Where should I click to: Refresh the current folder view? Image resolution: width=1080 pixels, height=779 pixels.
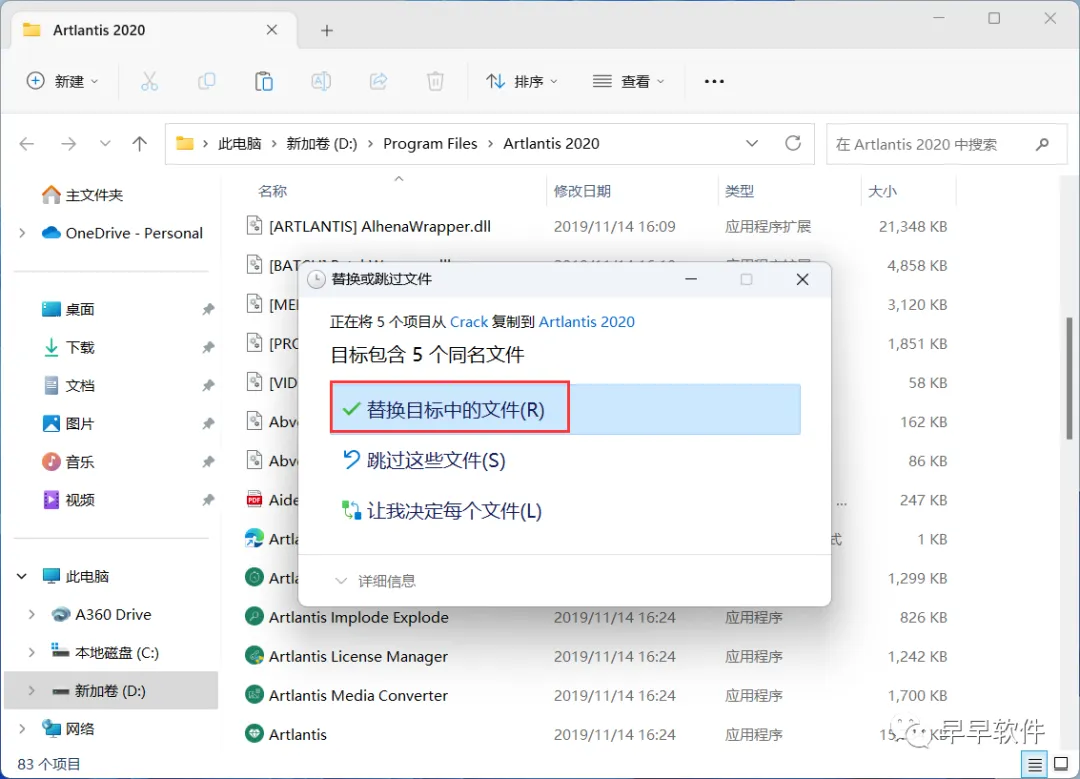(x=793, y=143)
